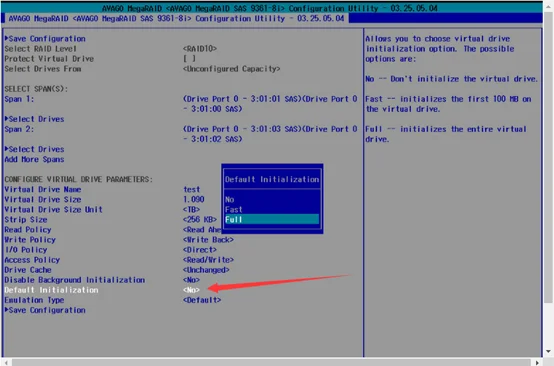Open Select Drives under Span 2
Viewport: 554px width, 366px height.
pyautogui.click(x=34, y=149)
